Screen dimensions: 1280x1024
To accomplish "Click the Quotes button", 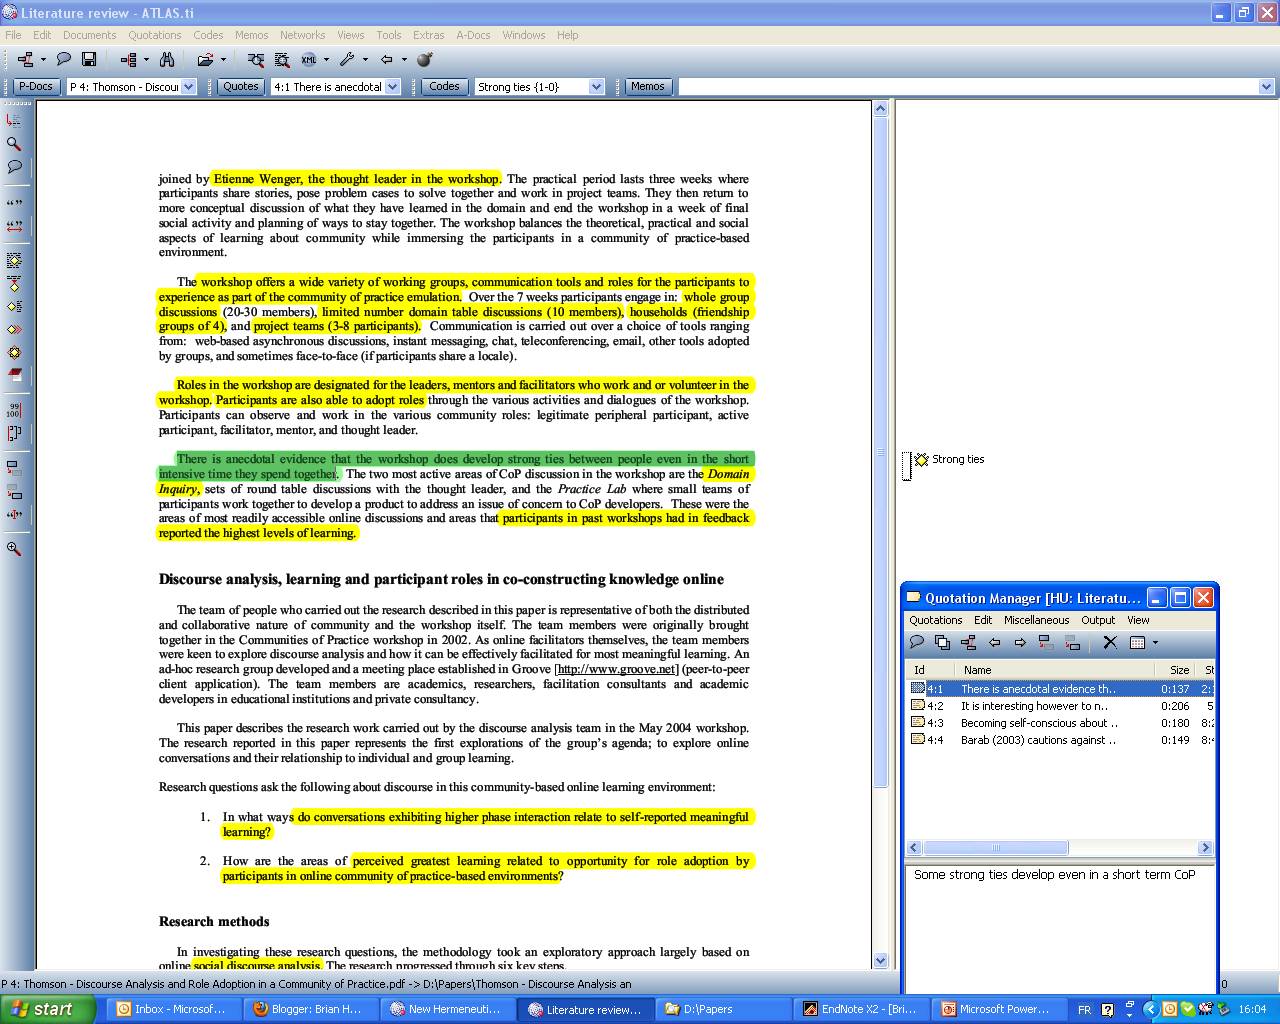I will [x=240, y=87].
